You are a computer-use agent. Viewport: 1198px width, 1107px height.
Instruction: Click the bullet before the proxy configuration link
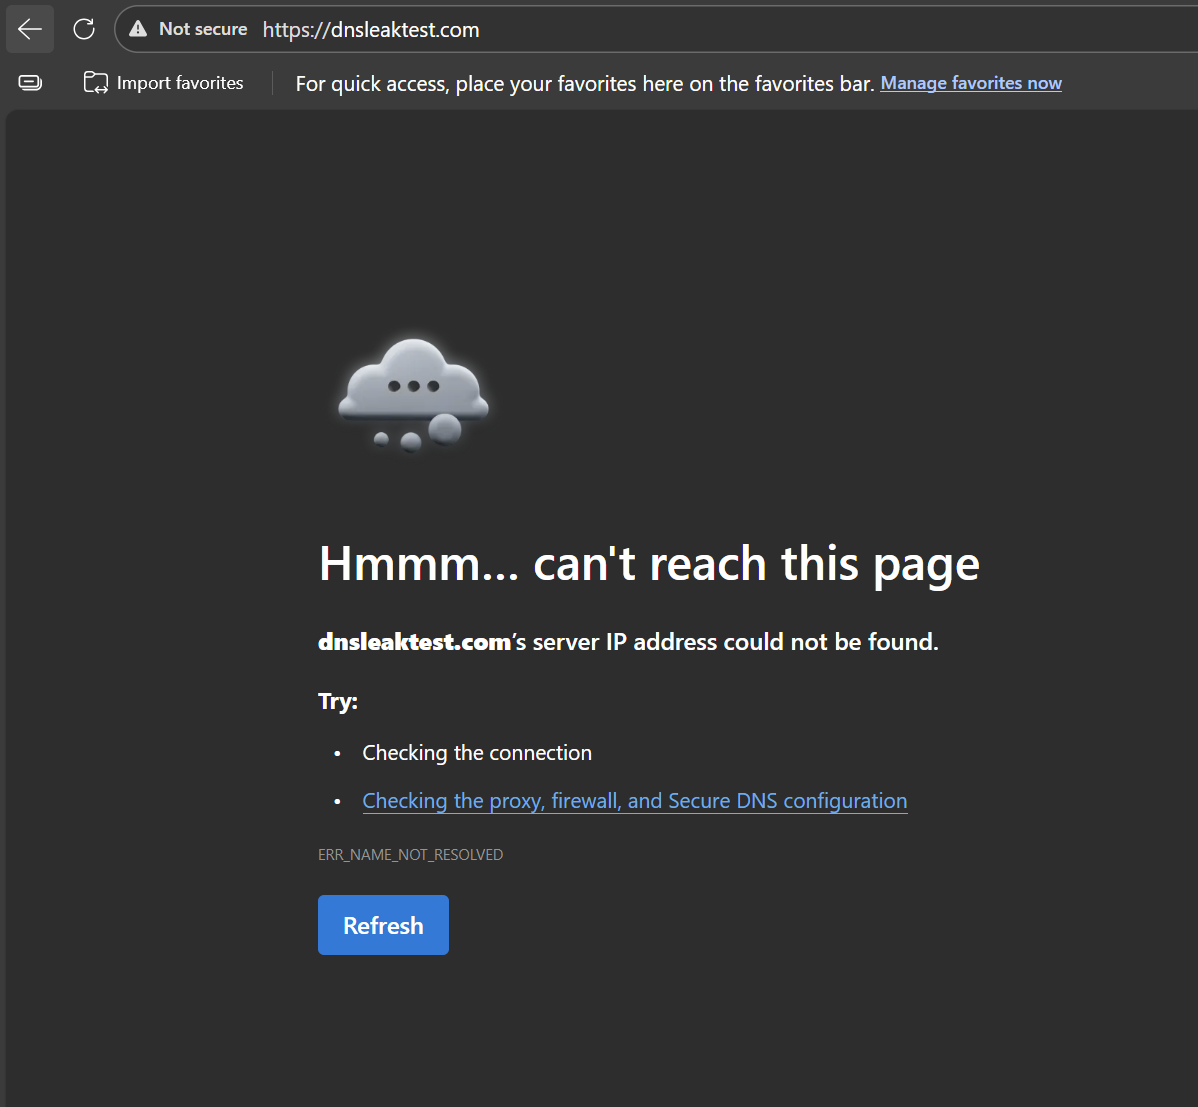tap(338, 802)
